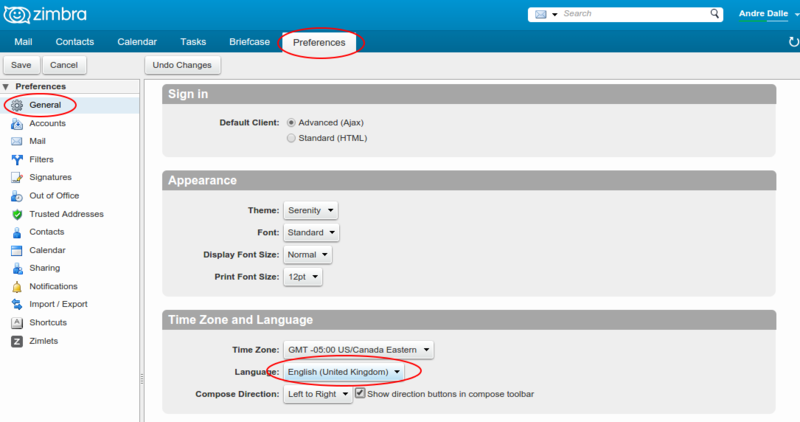800x422 pixels.
Task: Click the Trusted Addresses shield icon
Action: point(17,214)
